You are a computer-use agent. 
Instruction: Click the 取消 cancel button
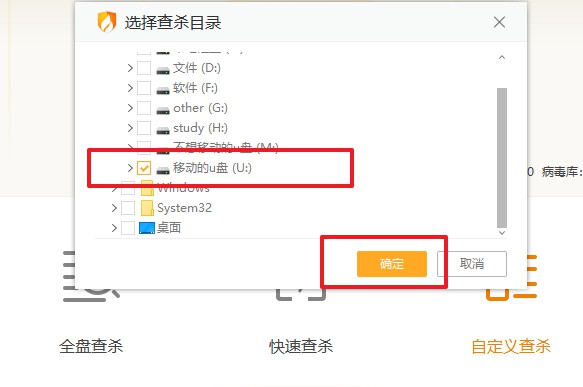tap(472, 264)
